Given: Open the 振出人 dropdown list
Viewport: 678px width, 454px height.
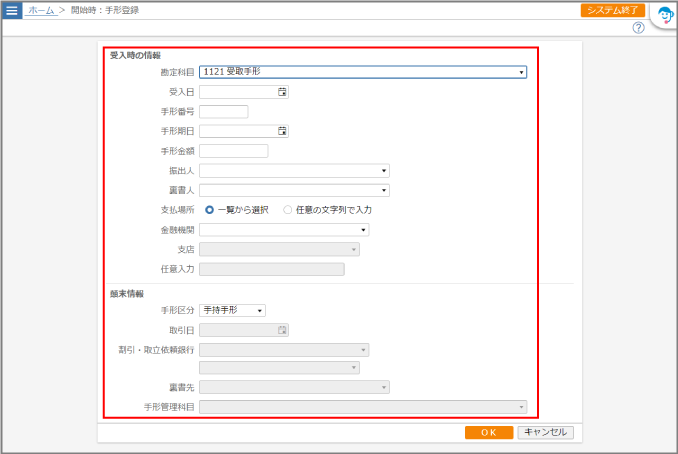Looking at the screenshot, I should click(x=384, y=171).
